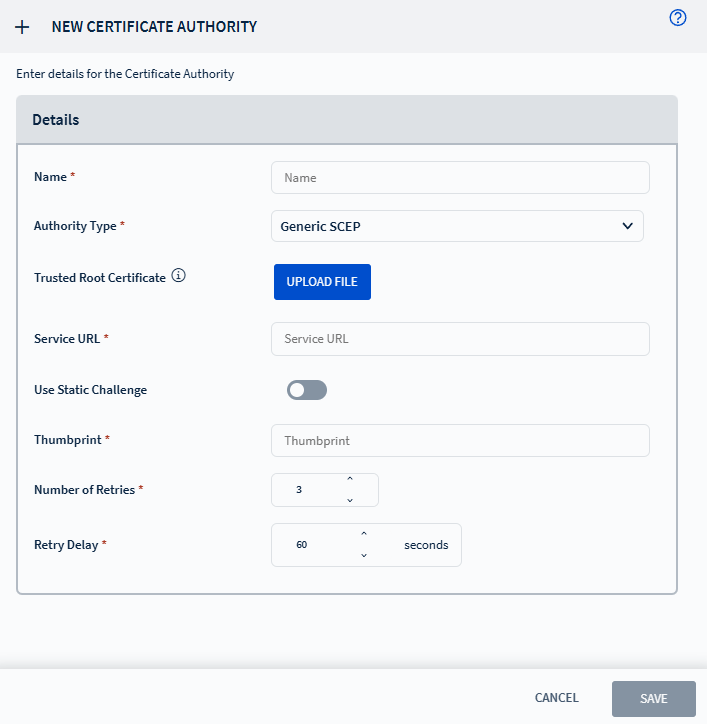Click the Number of Retries value 3
Viewport: 707px width, 724px height.
[x=299, y=489]
